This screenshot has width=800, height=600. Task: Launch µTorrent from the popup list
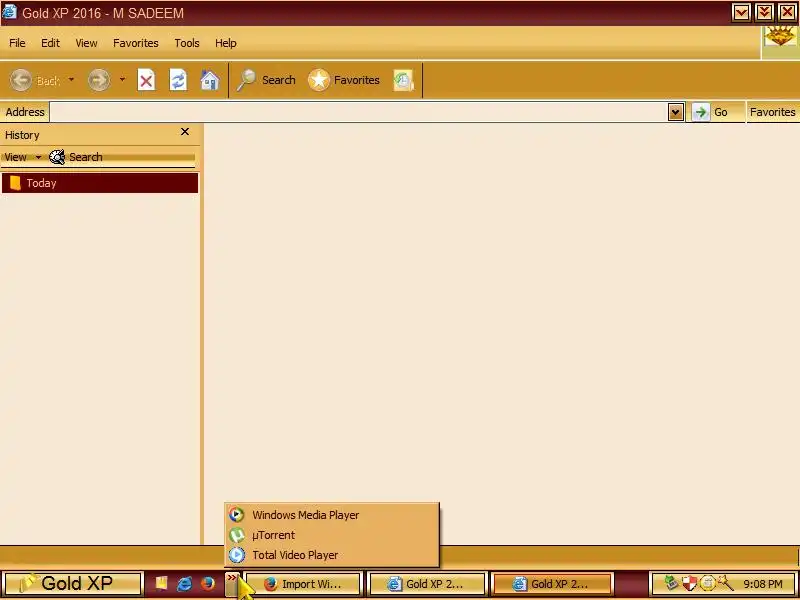(332, 535)
